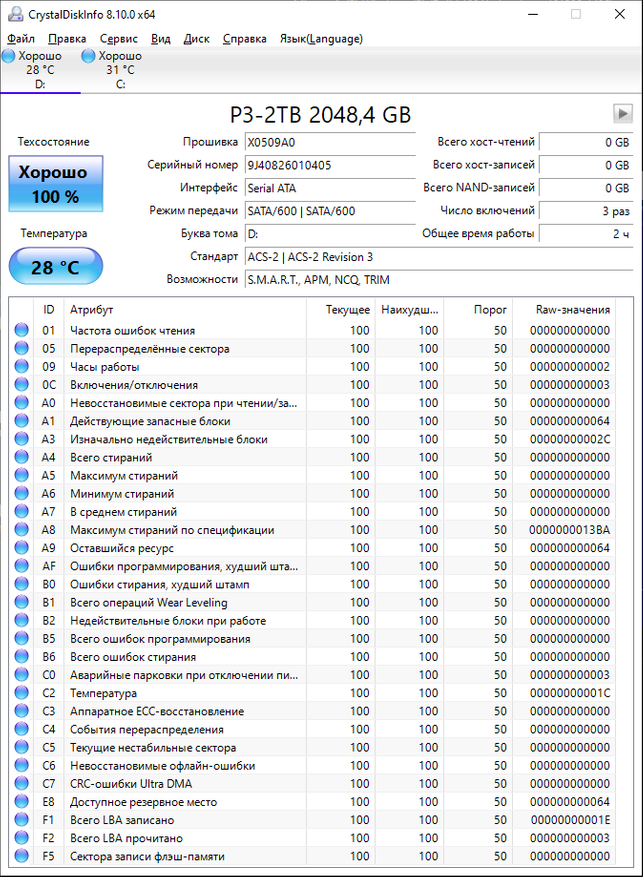Image resolution: width=643 pixels, height=877 pixels.
Task: Click status icon for F5 Сектора записи флэш-памяти
Action: point(22,856)
